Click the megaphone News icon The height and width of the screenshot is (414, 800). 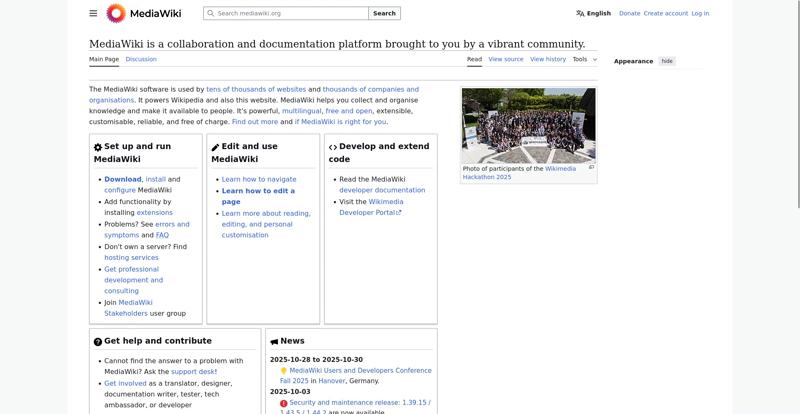274,341
